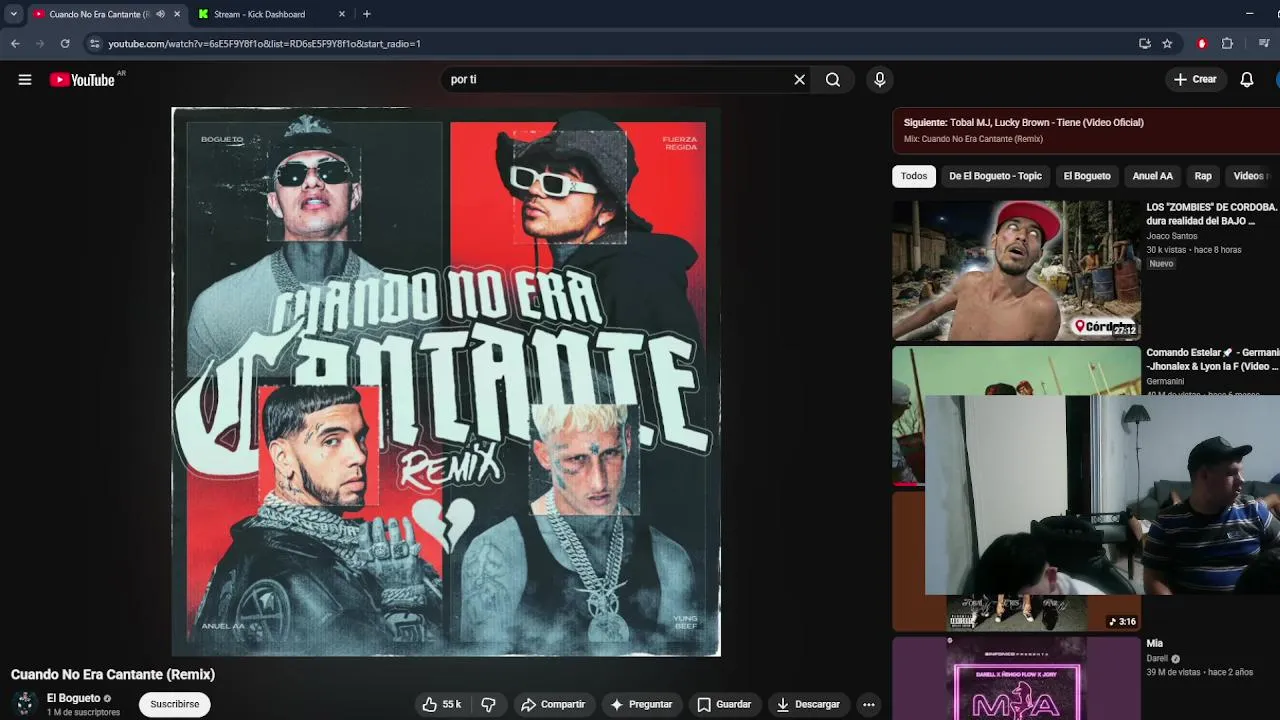Viewport: 1280px width, 720px height.
Task: Close the Cuando No Era Cantante tab
Action: coord(177,14)
